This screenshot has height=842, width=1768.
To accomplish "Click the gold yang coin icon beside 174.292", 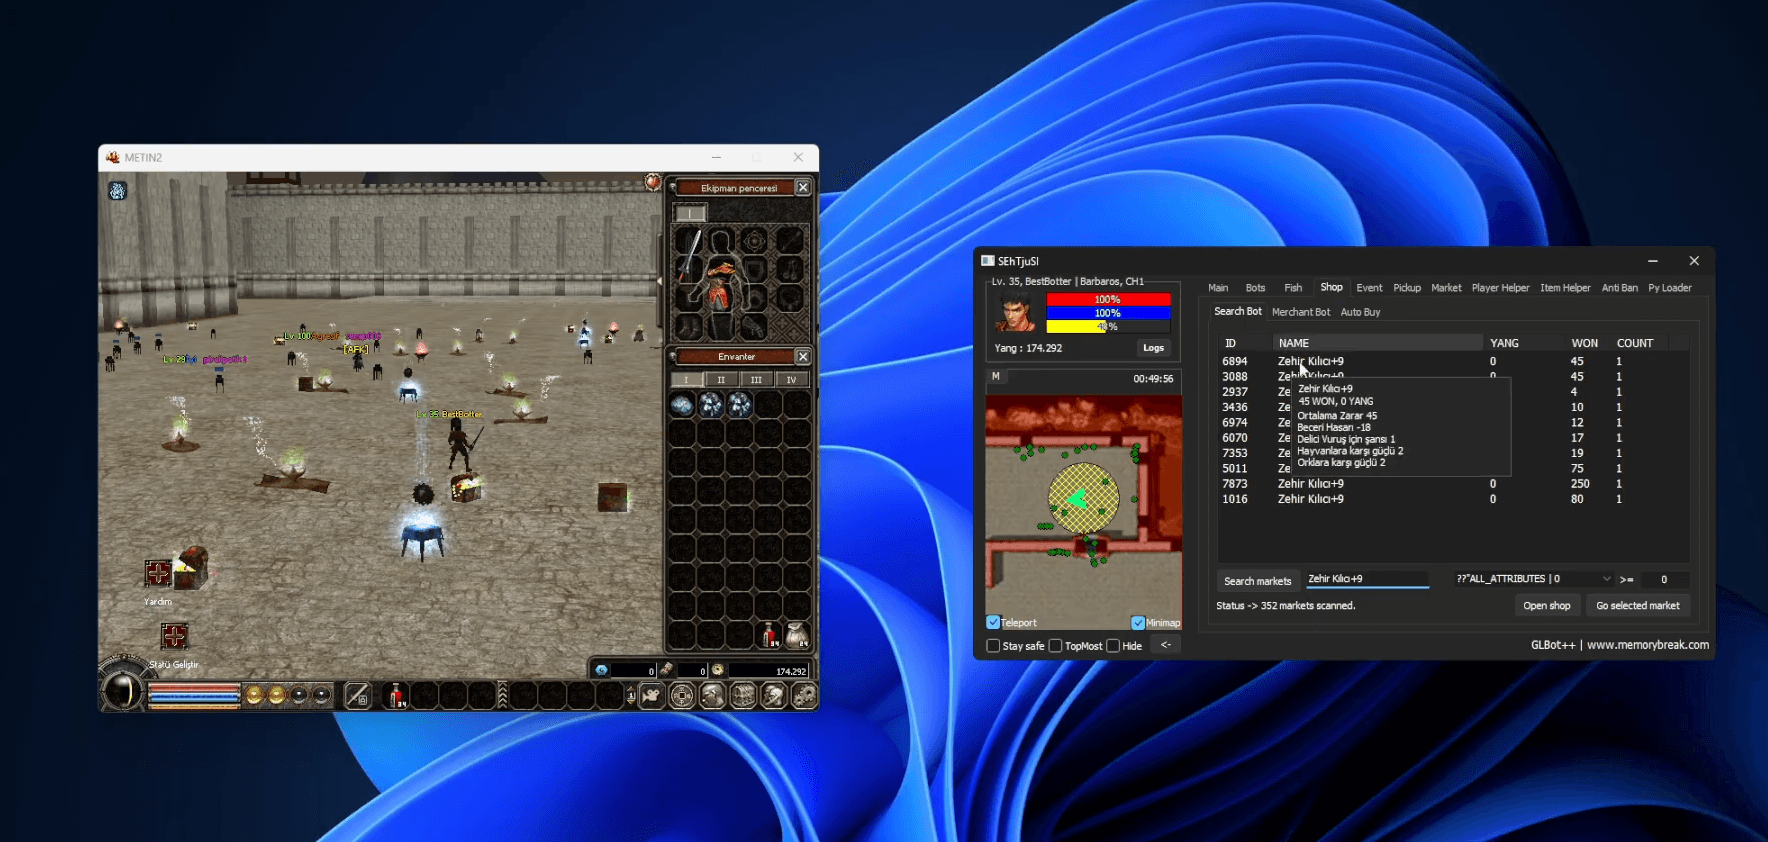I will pyautogui.click(x=717, y=670).
